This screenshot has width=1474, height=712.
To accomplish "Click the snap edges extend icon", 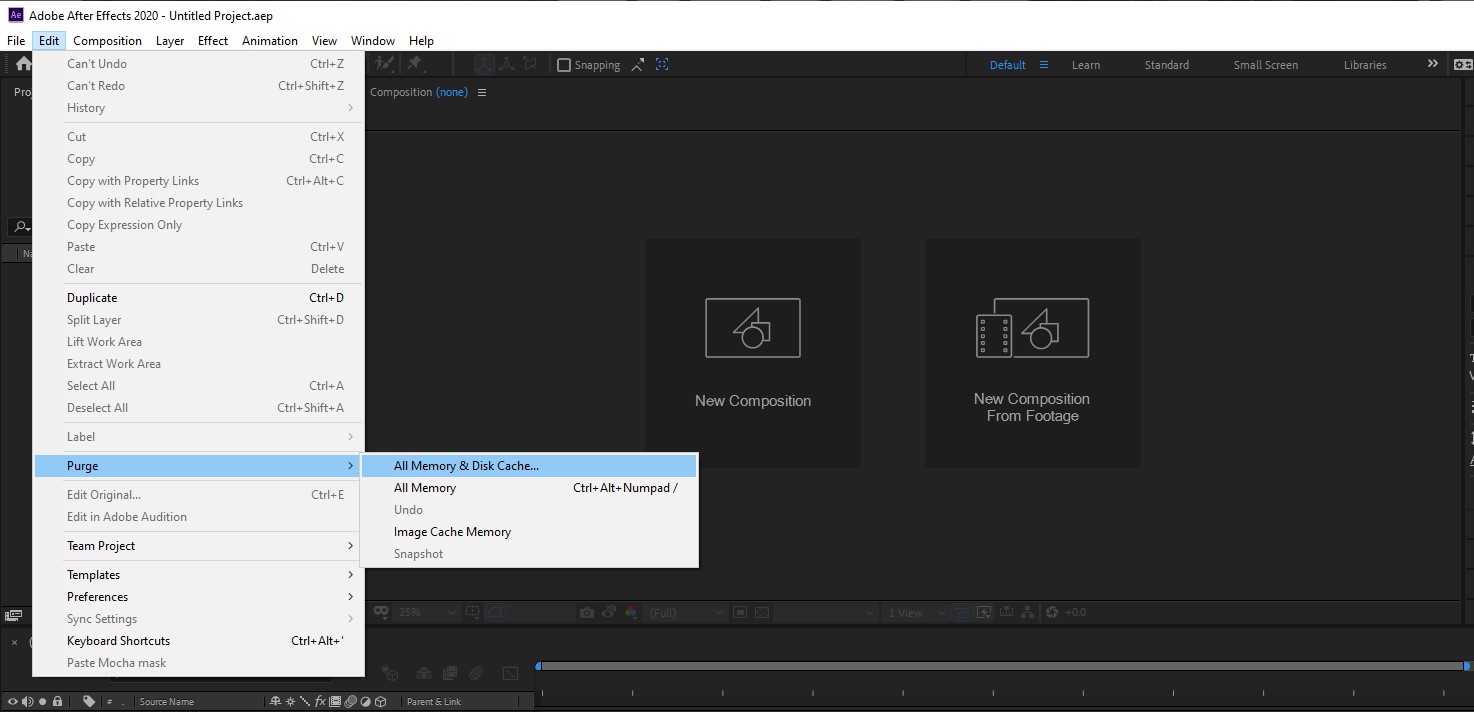I will [637, 65].
